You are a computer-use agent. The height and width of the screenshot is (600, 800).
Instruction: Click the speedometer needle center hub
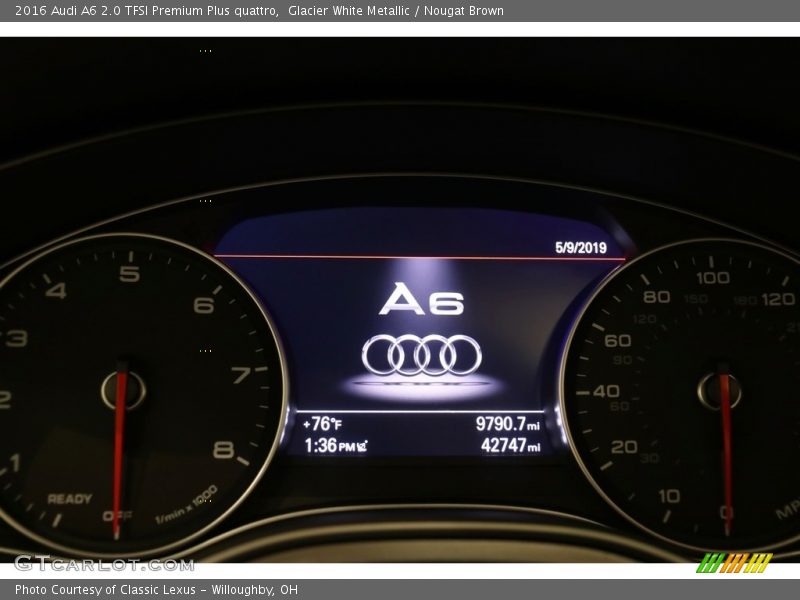(719, 392)
